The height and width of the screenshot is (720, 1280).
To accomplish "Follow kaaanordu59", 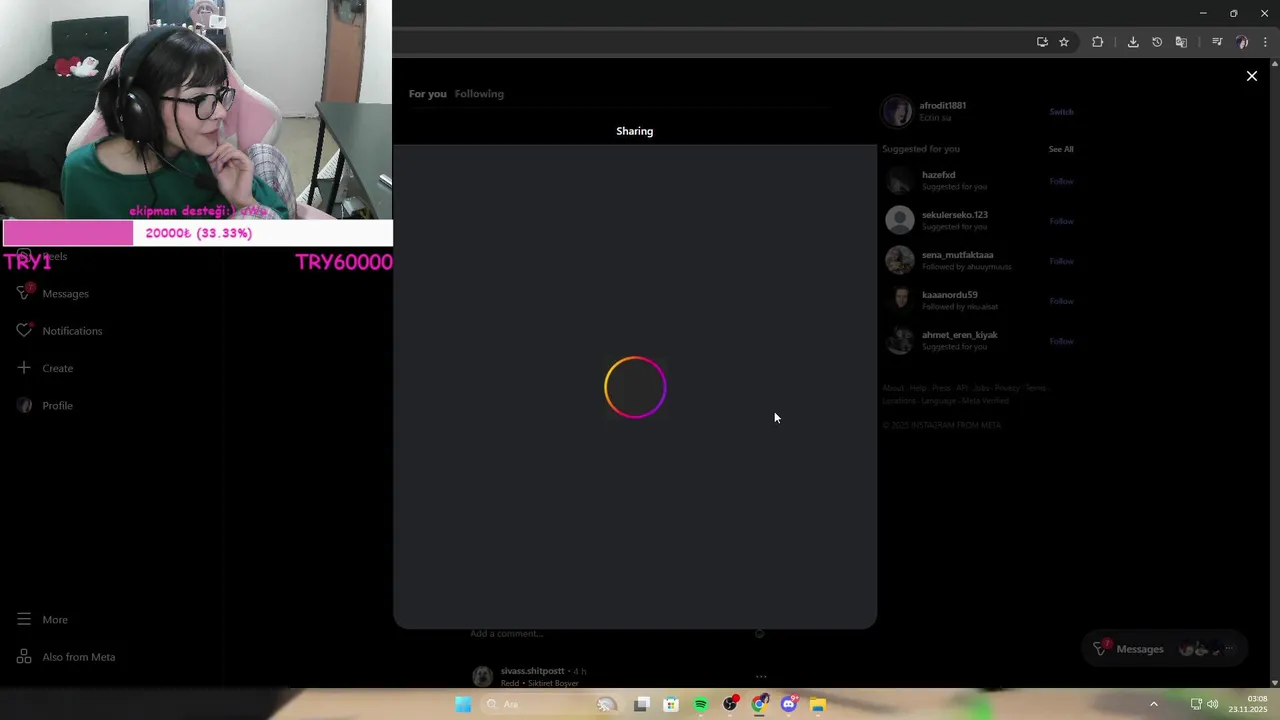I will 1061,301.
